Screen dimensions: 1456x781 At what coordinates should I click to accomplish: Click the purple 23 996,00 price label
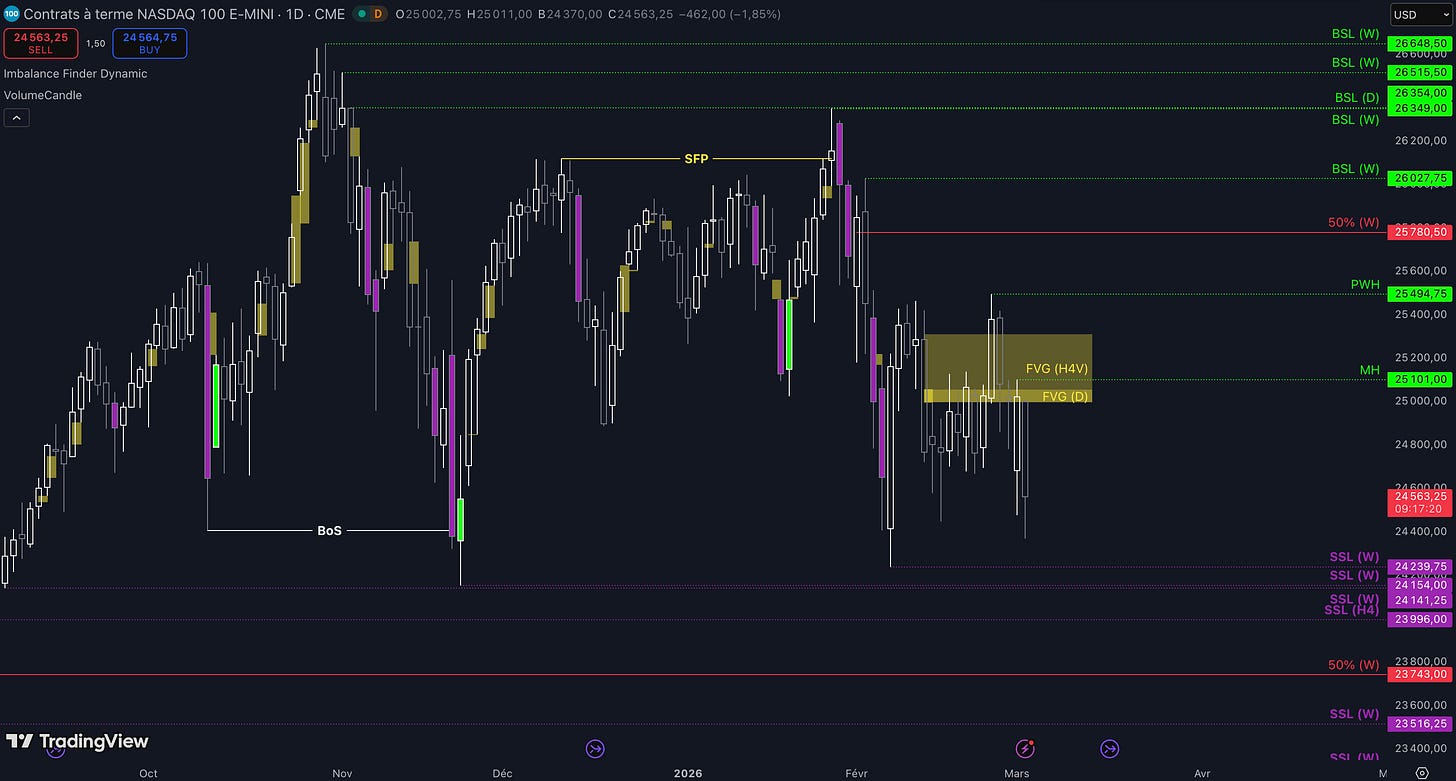pyautogui.click(x=1420, y=620)
